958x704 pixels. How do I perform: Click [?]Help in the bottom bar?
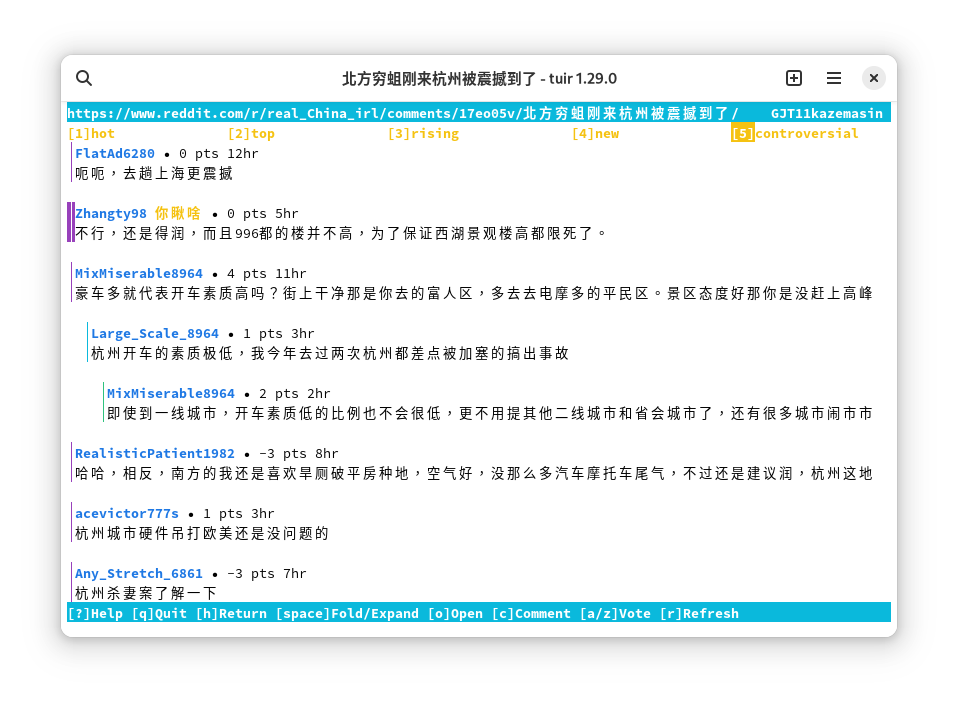coord(95,613)
